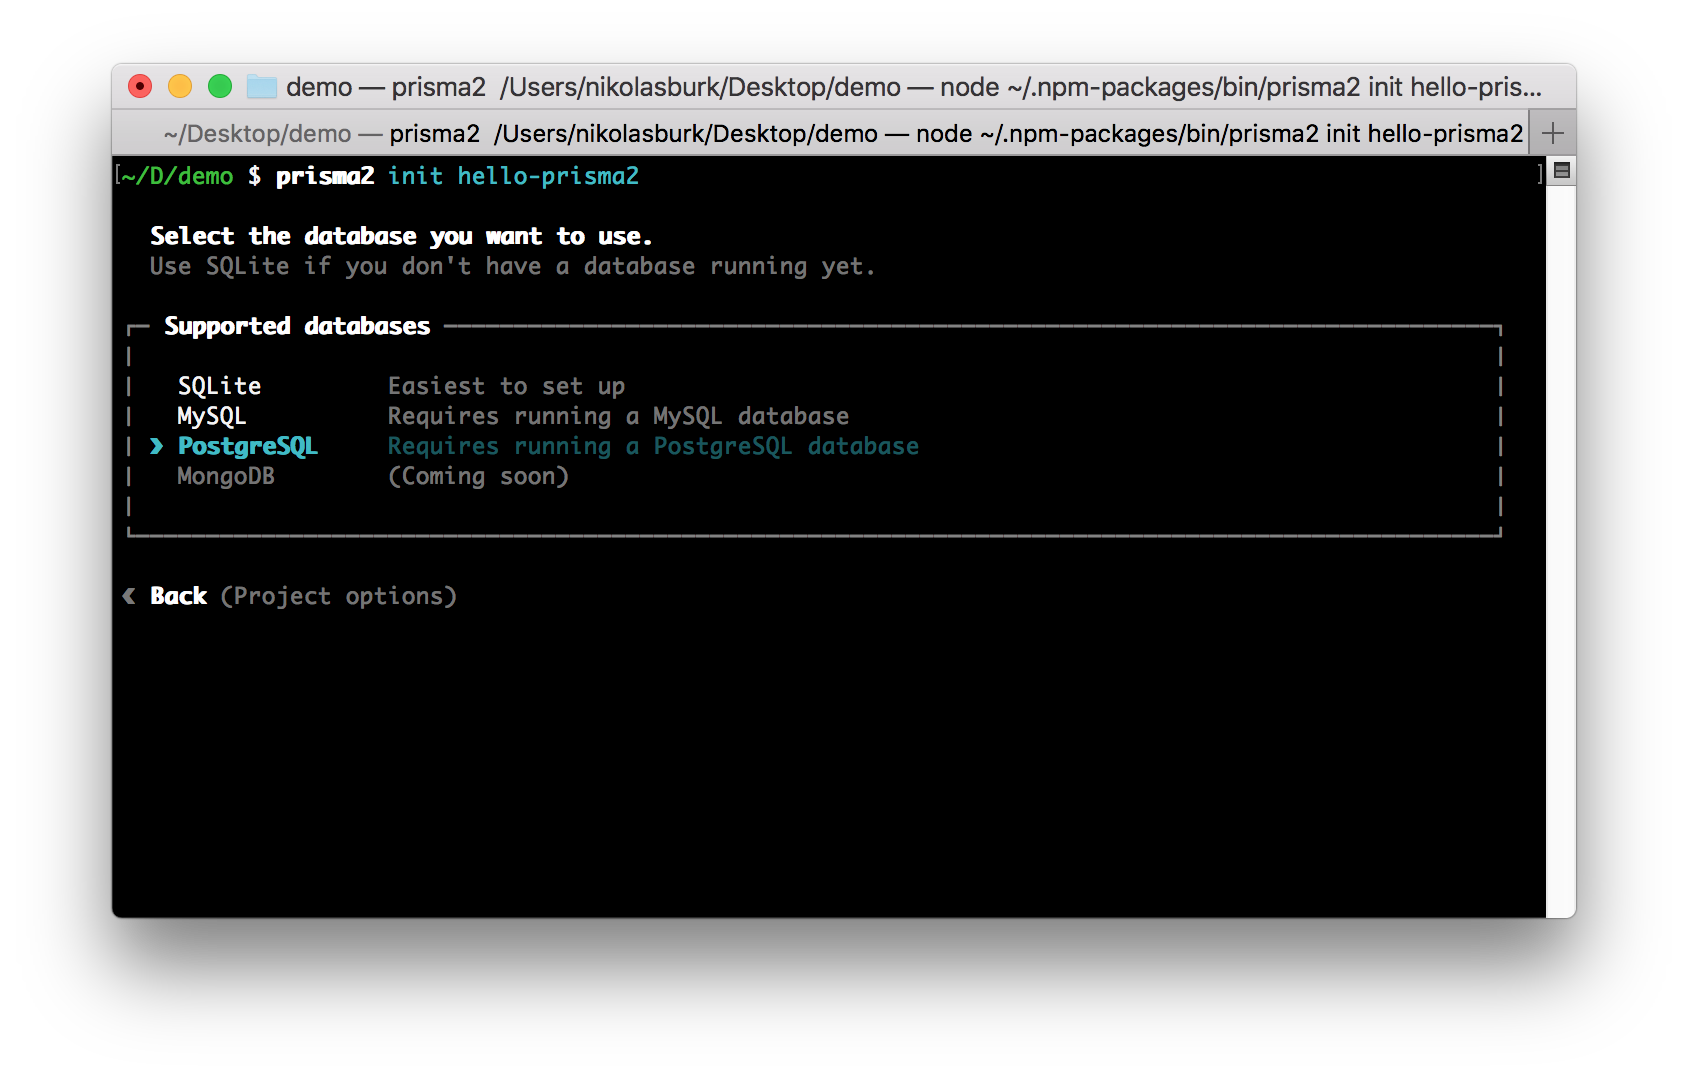Click the '(Coming soon)' text
Image resolution: width=1688 pixels, height=1078 pixels.
pos(478,476)
